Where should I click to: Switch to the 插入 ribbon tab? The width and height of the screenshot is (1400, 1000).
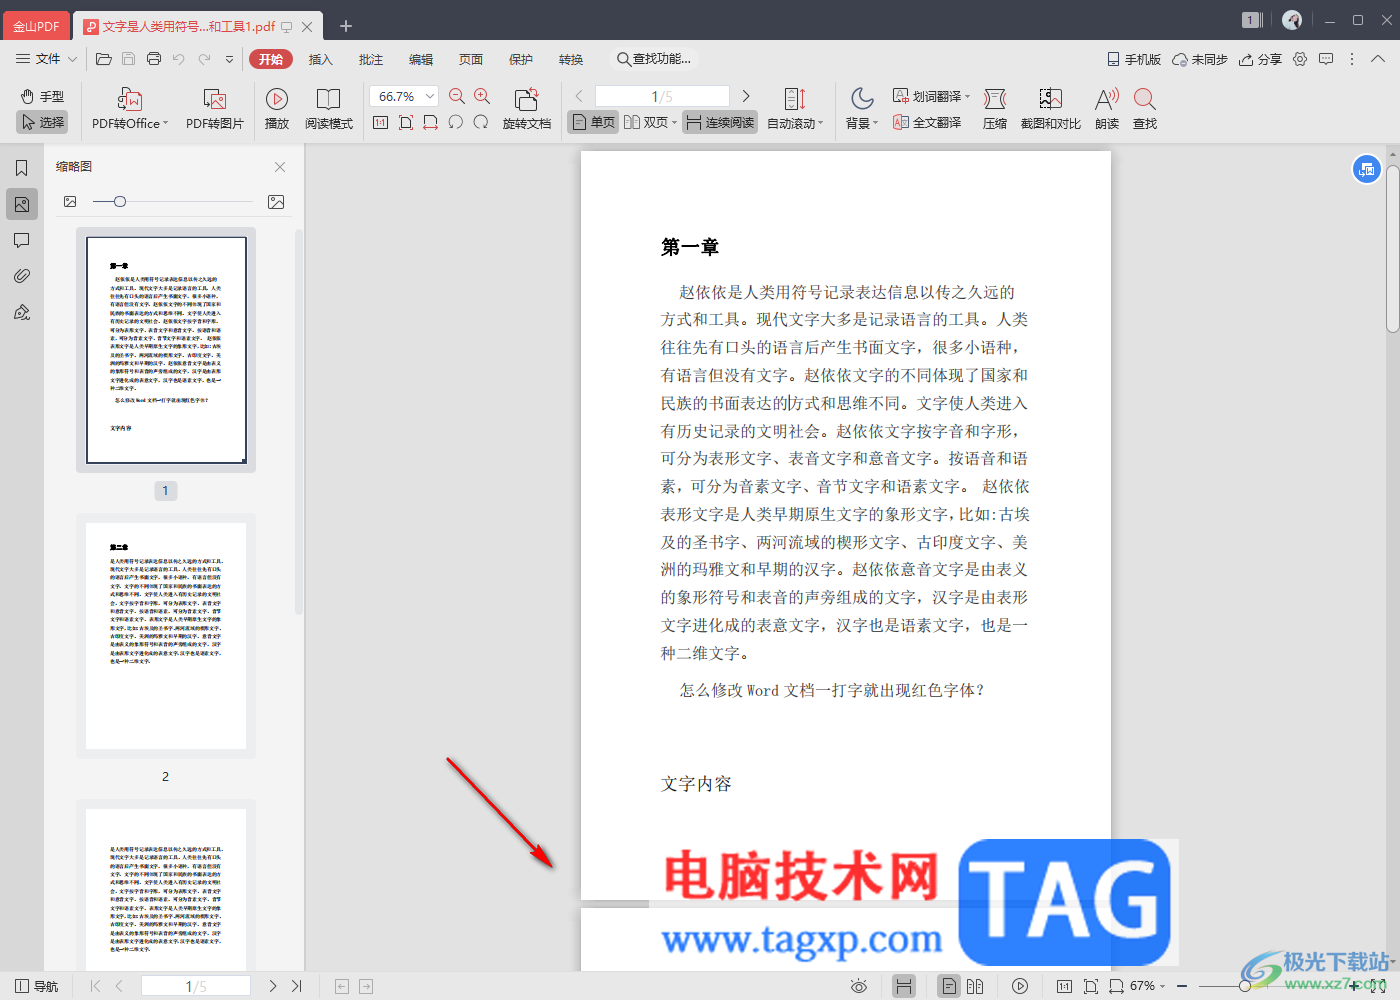tap(320, 59)
